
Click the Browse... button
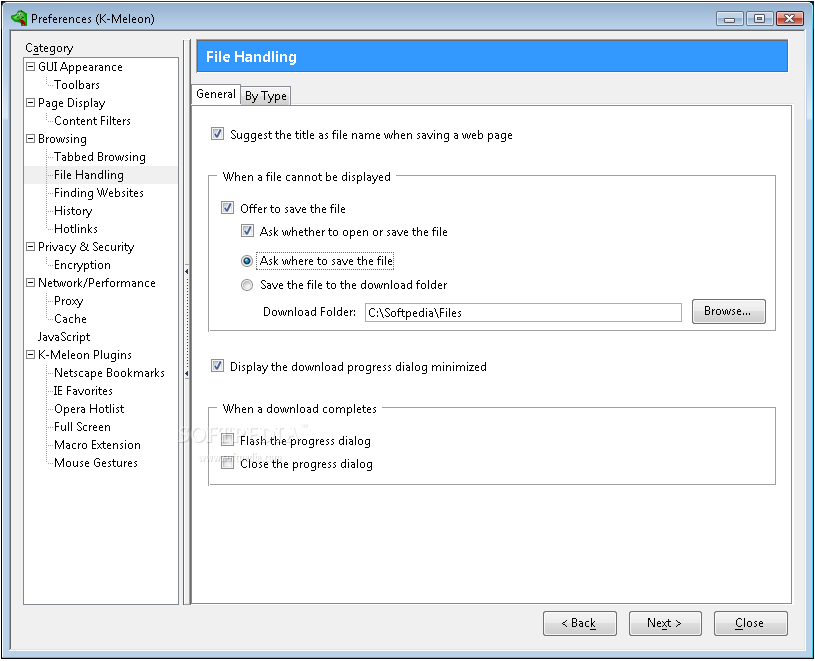pos(728,311)
